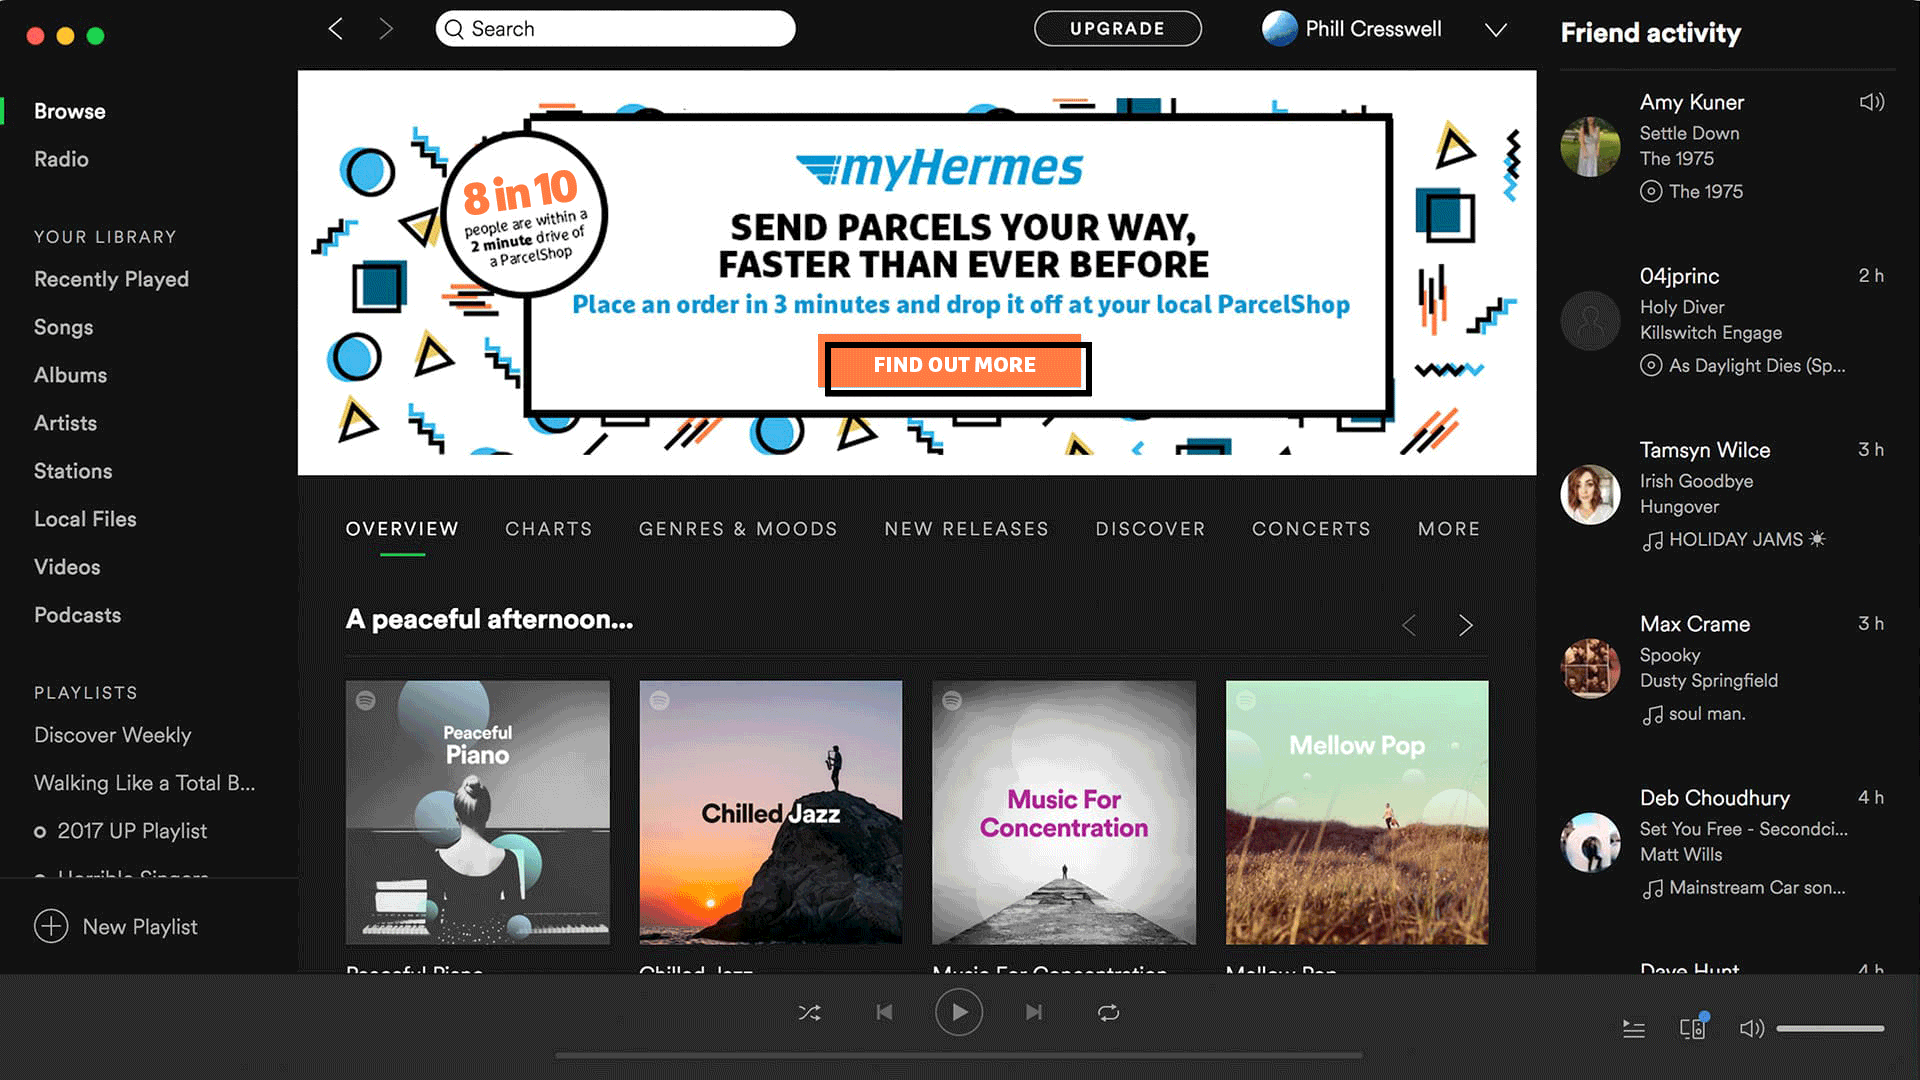The image size is (1920, 1080).
Task: Adjust the volume slider
Action: click(x=1830, y=1028)
